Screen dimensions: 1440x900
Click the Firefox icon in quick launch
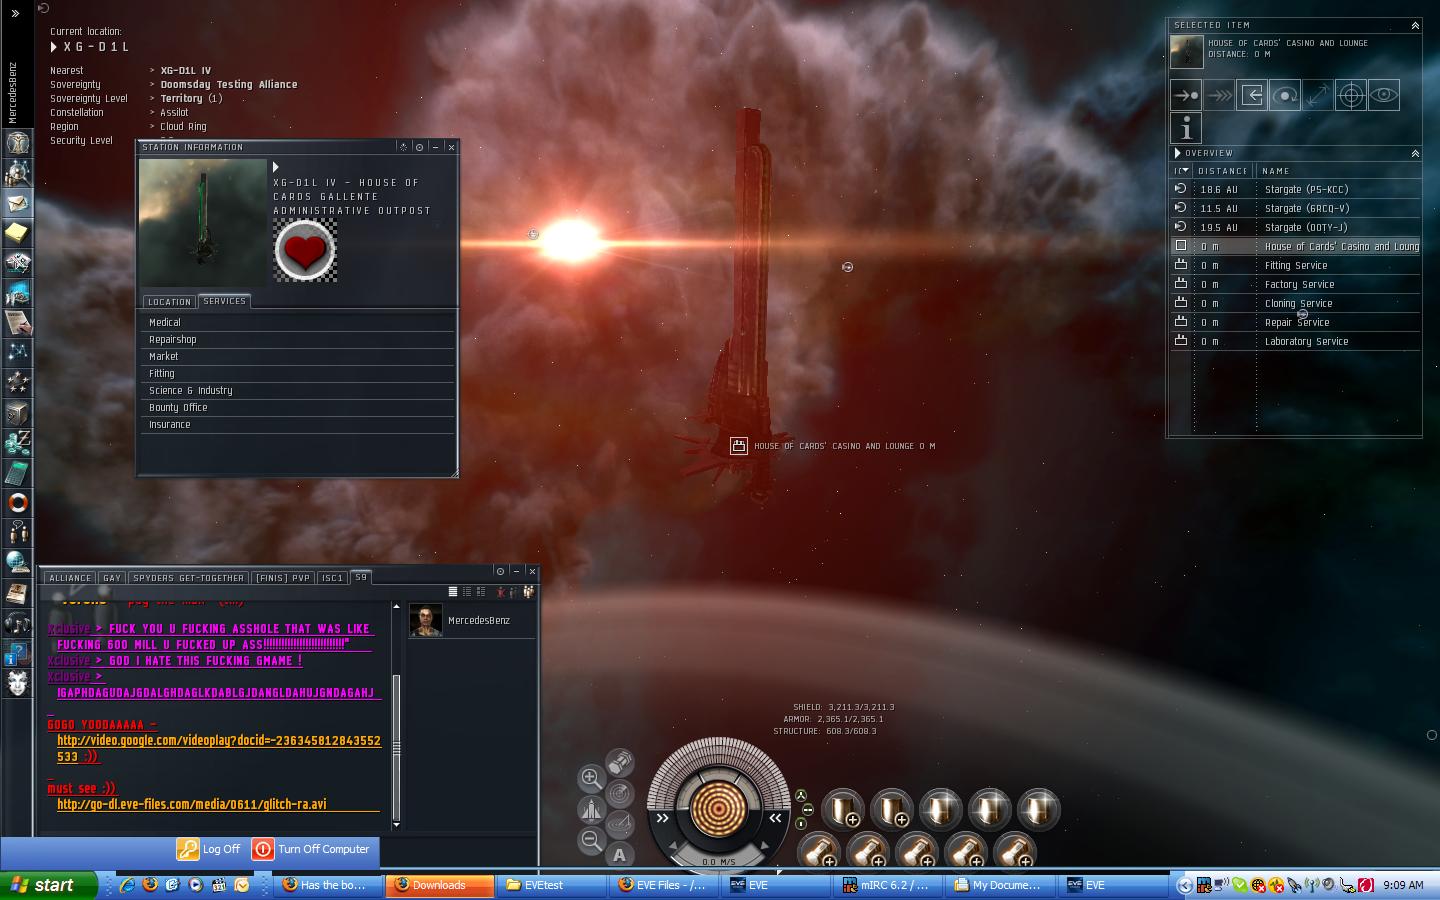150,885
